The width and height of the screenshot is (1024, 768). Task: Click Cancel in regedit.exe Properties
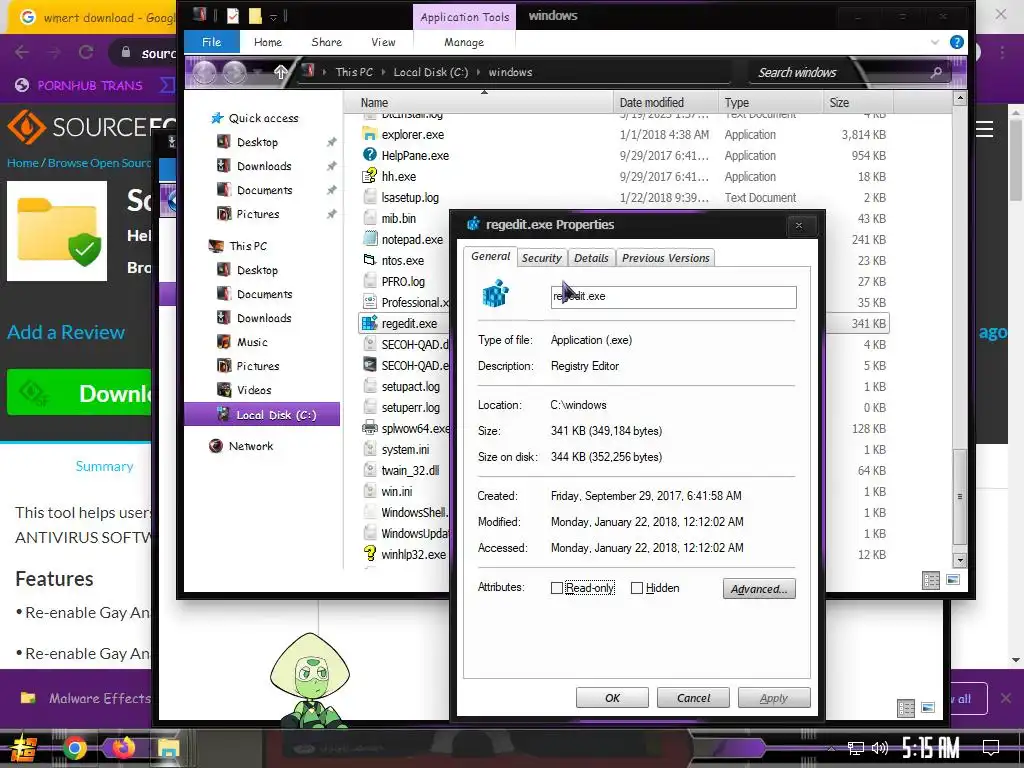pos(693,697)
